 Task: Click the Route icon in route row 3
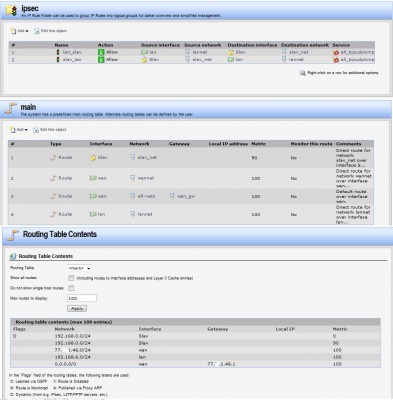pos(53,196)
